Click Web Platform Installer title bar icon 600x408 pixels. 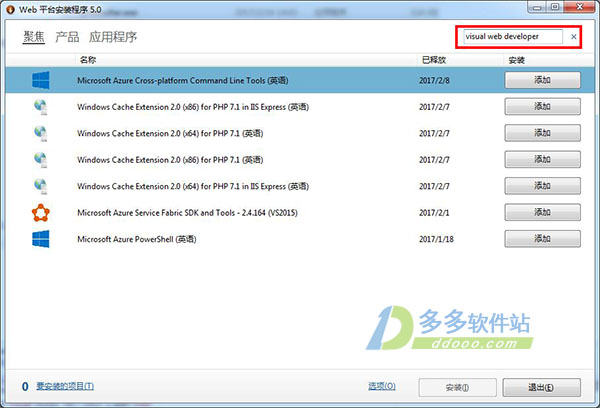coord(10,10)
